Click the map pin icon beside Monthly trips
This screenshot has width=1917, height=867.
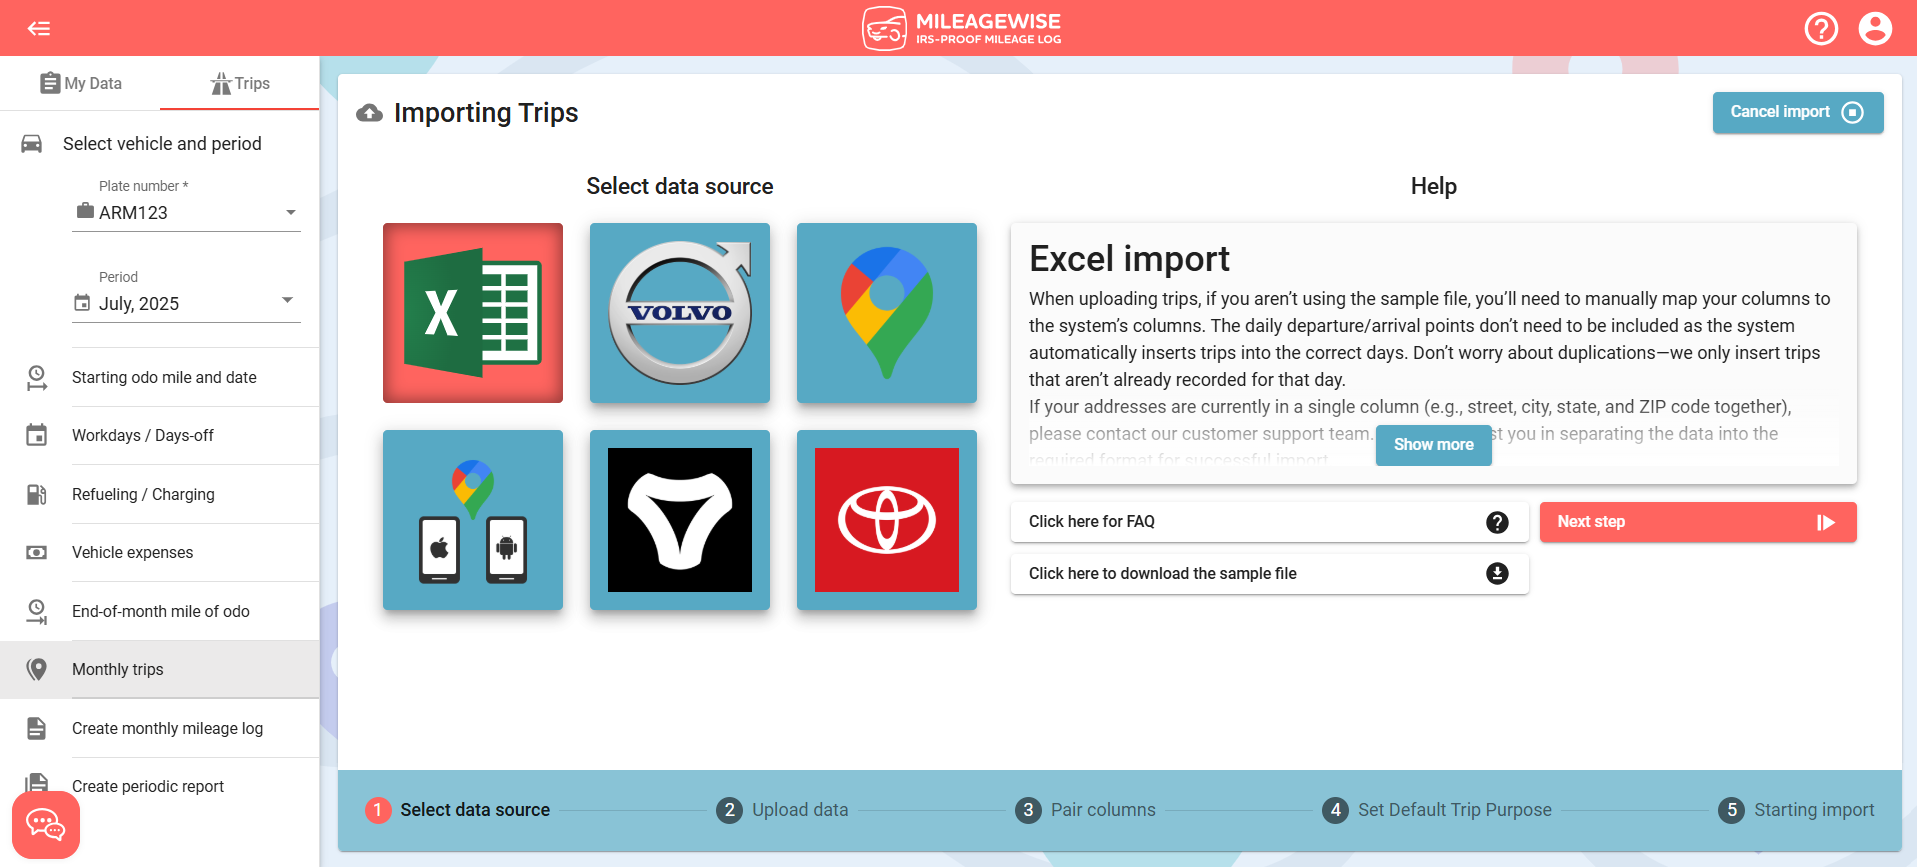[x=36, y=669]
